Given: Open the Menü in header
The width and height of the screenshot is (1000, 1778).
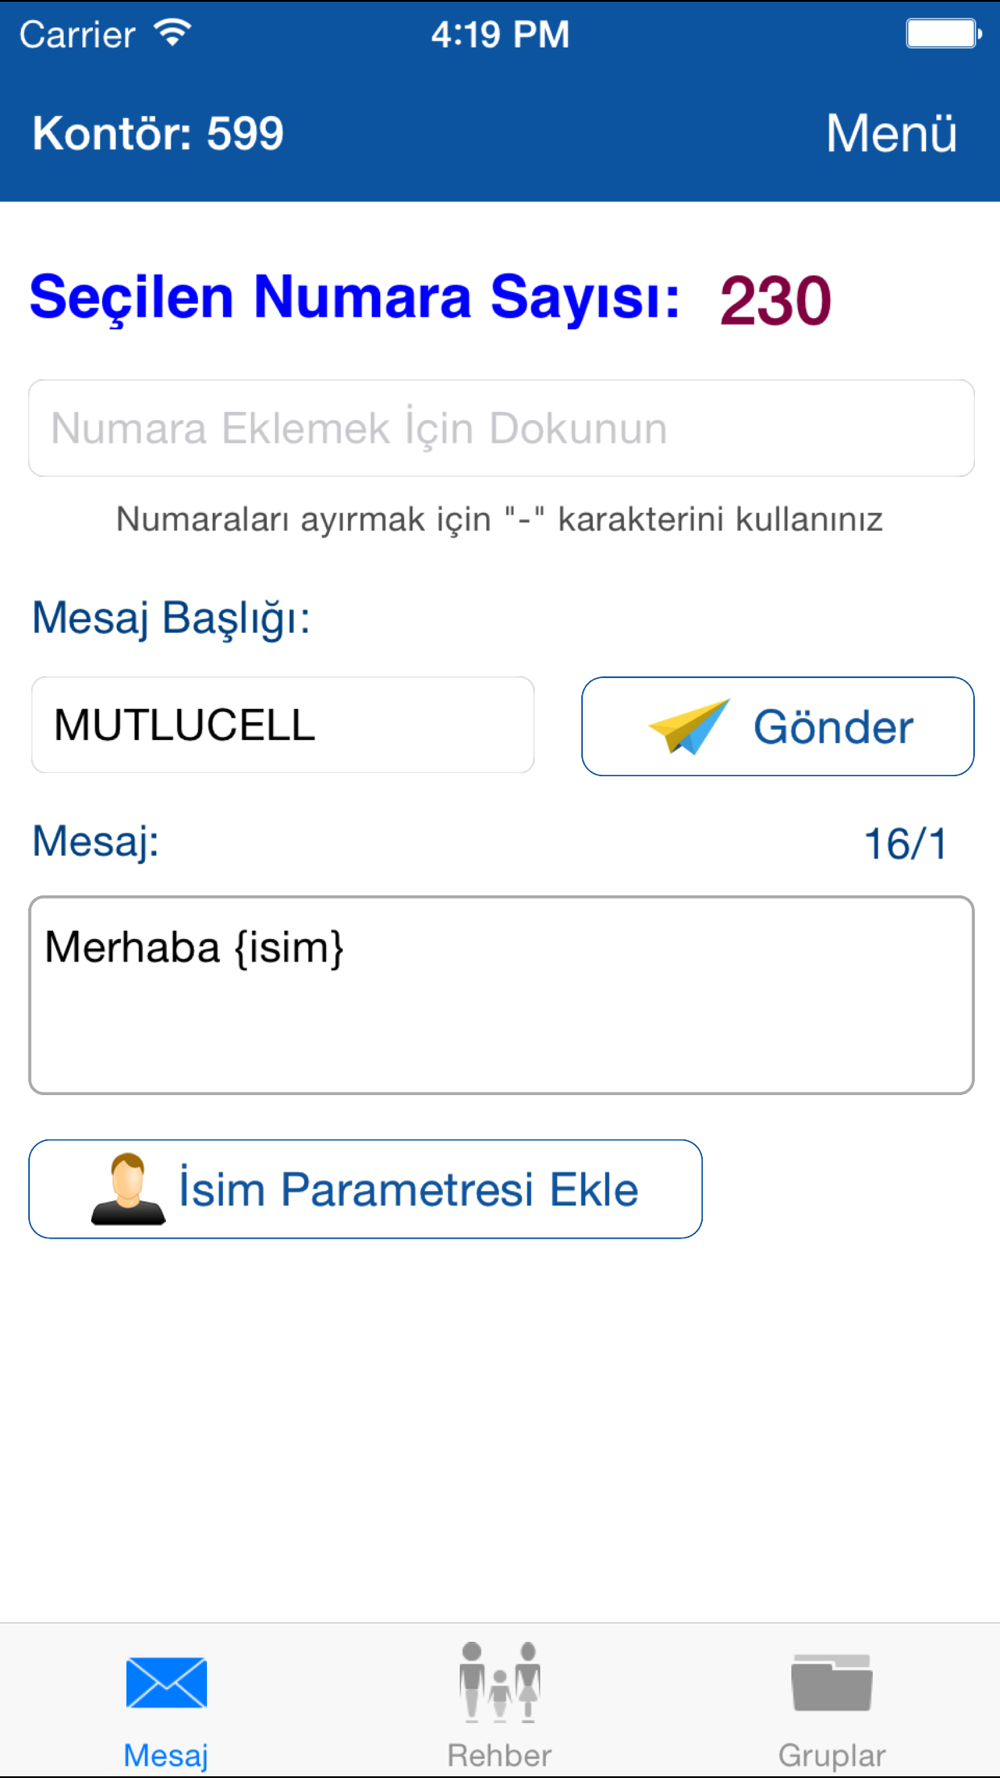Looking at the screenshot, I should [x=891, y=133].
